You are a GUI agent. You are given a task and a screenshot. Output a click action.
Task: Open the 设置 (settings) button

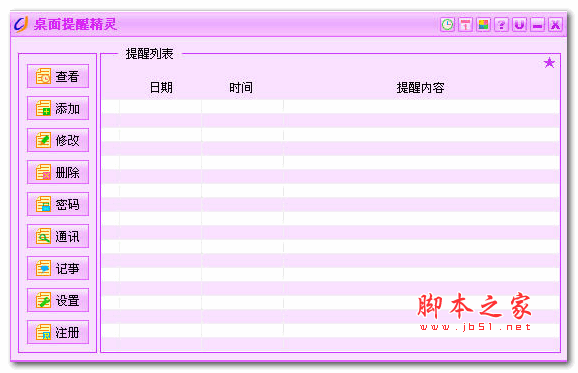click(58, 300)
